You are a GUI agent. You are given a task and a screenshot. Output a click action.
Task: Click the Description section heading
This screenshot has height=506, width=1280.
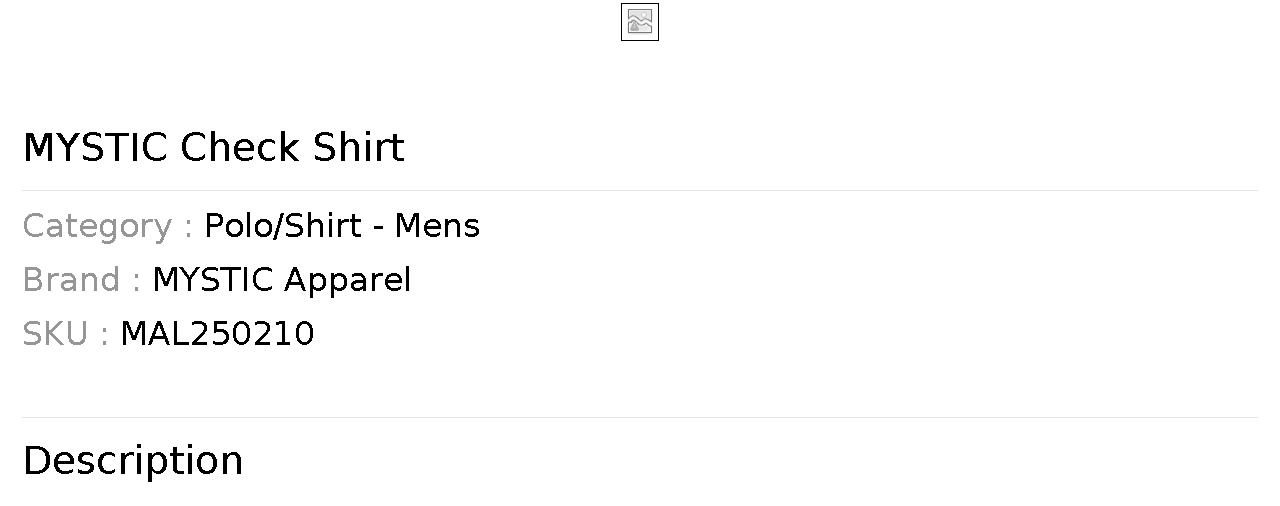click(133, 461)
